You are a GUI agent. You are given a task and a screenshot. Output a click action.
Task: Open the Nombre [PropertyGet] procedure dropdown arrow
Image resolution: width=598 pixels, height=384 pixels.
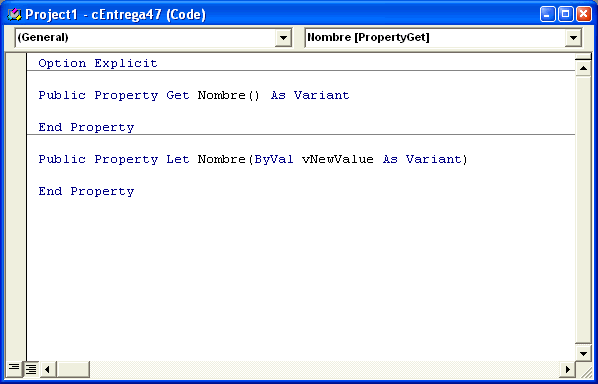pos(573,38)
